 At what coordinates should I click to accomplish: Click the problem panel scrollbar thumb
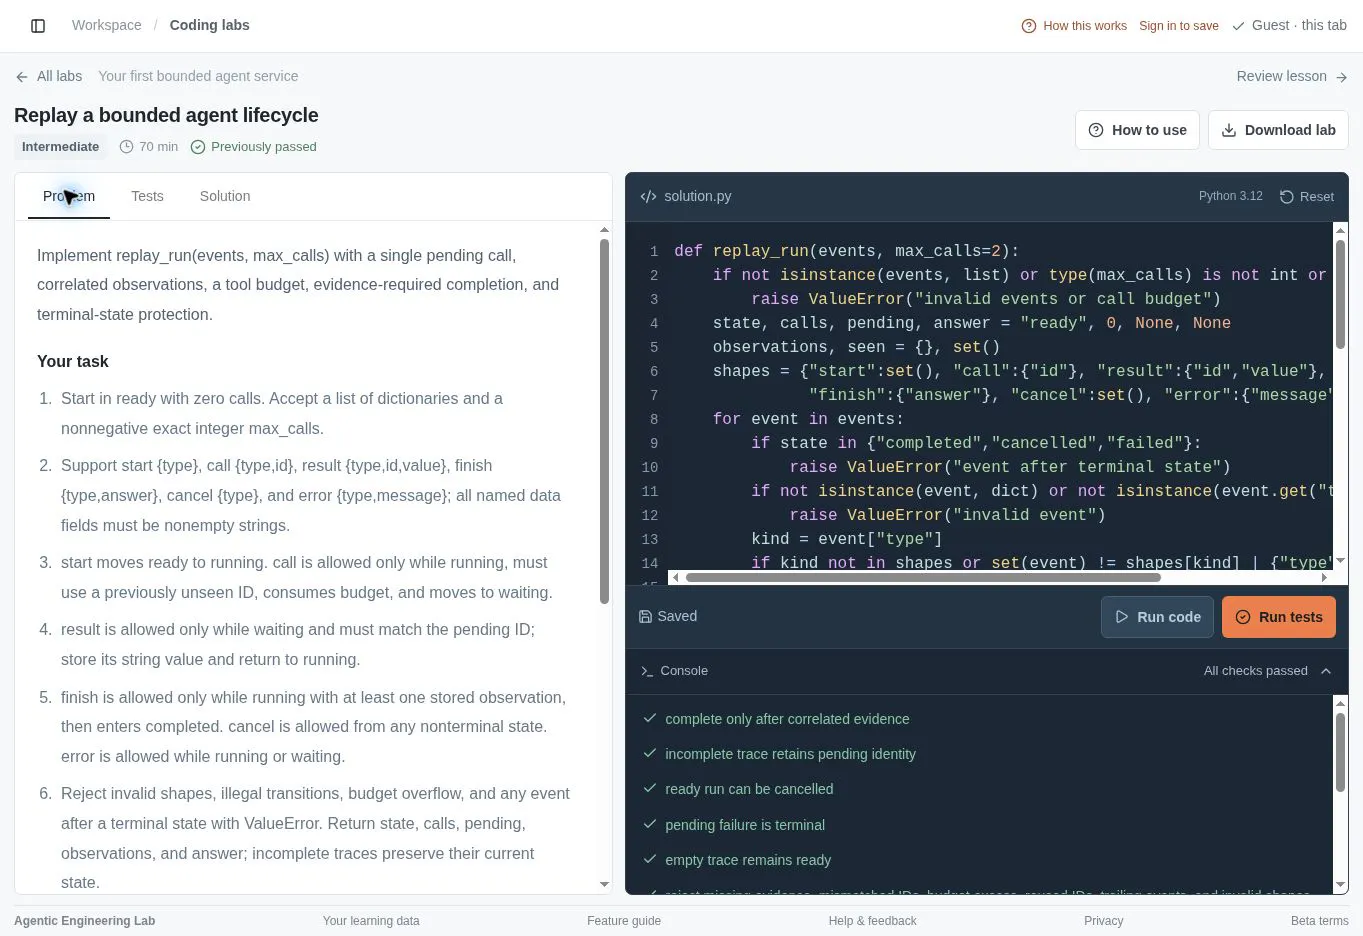pos(604,420)
